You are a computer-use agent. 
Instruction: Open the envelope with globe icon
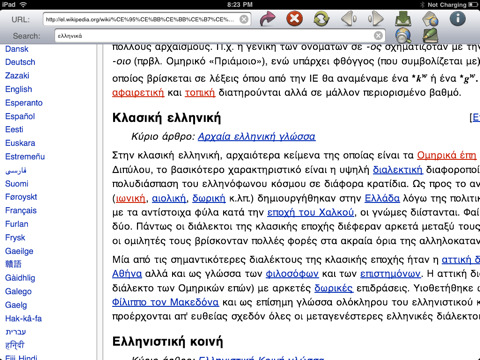pyautogui.click(x=430, y=19)
